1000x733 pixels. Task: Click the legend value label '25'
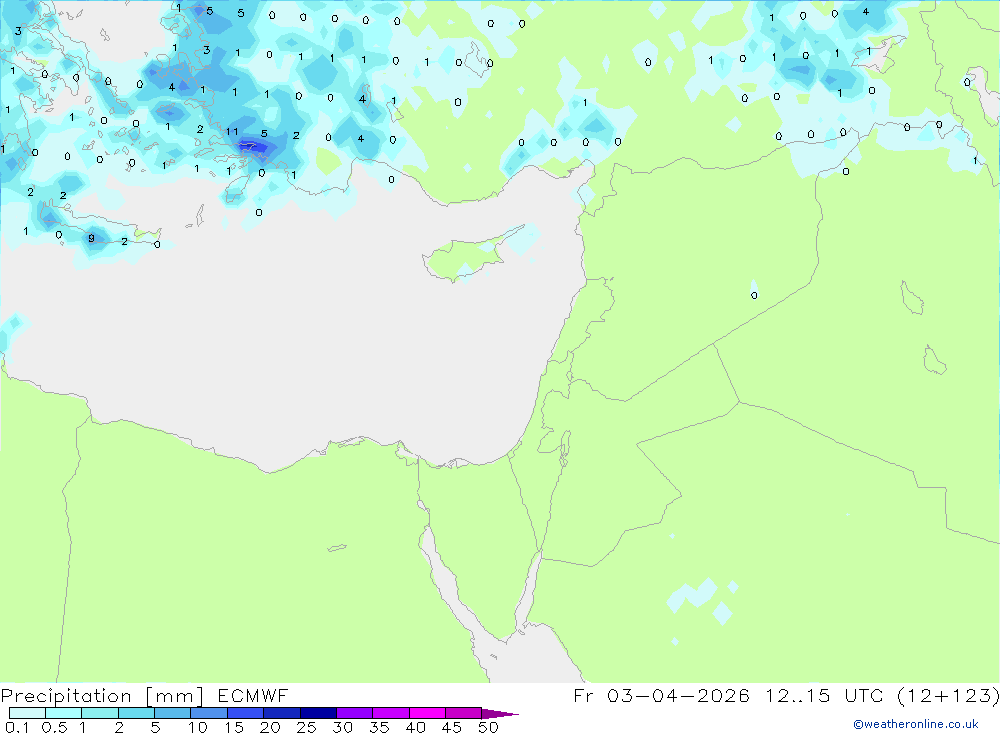click(306, 727)
